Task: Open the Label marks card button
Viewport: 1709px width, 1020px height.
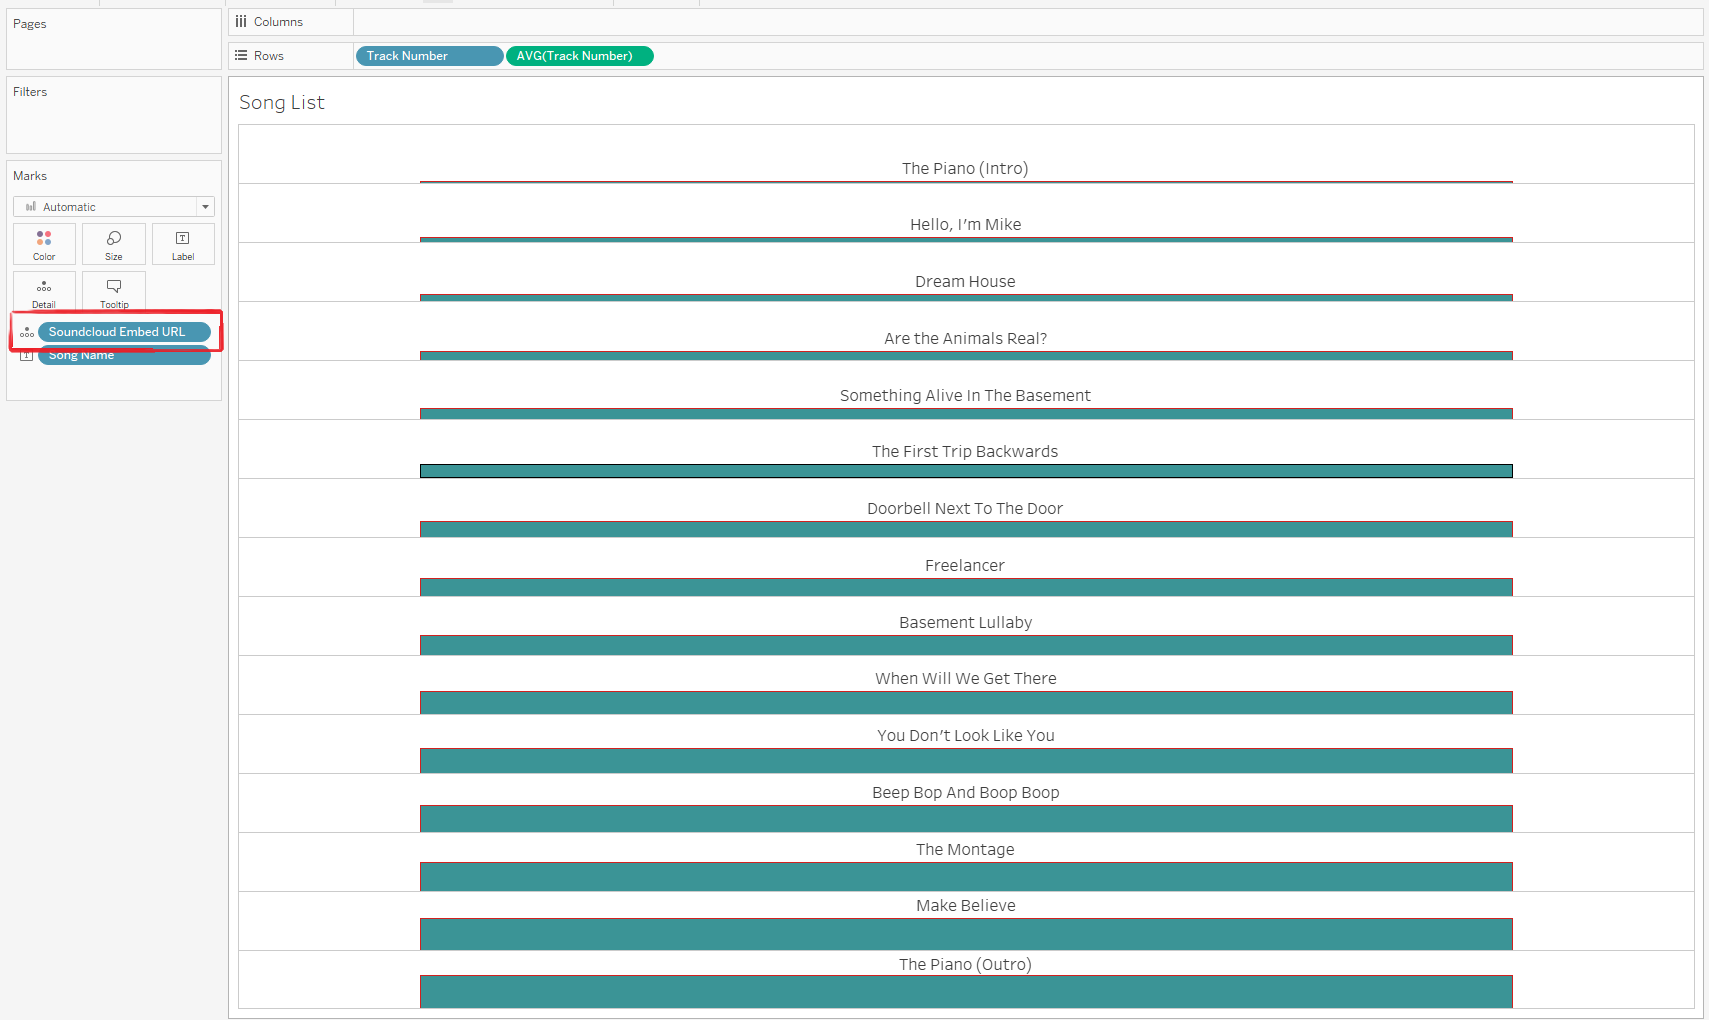Action: [x=183, y=244]
